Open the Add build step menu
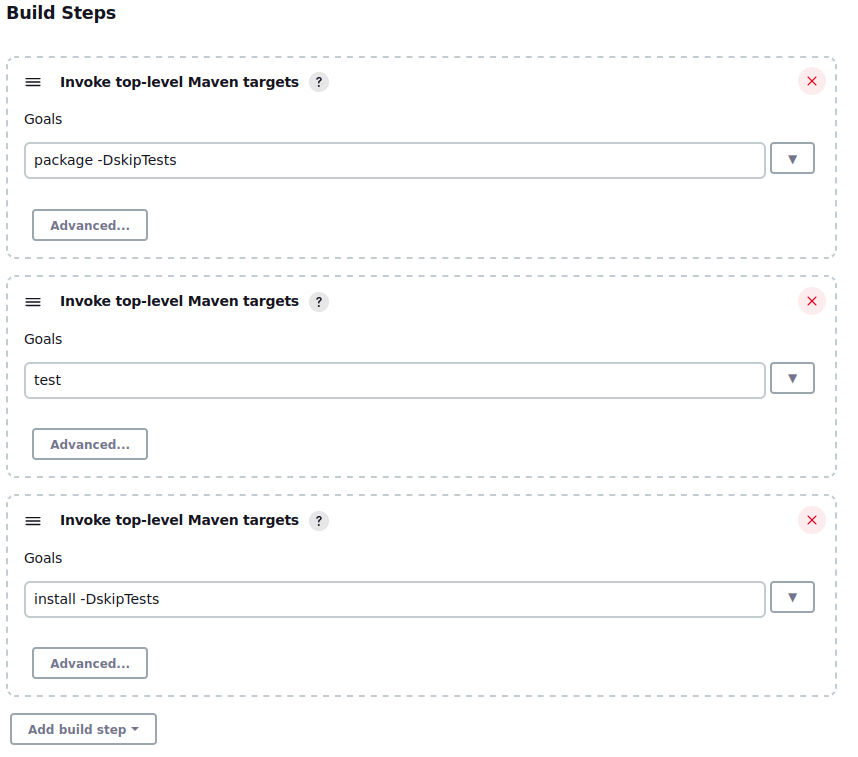 tap(83, 729)
